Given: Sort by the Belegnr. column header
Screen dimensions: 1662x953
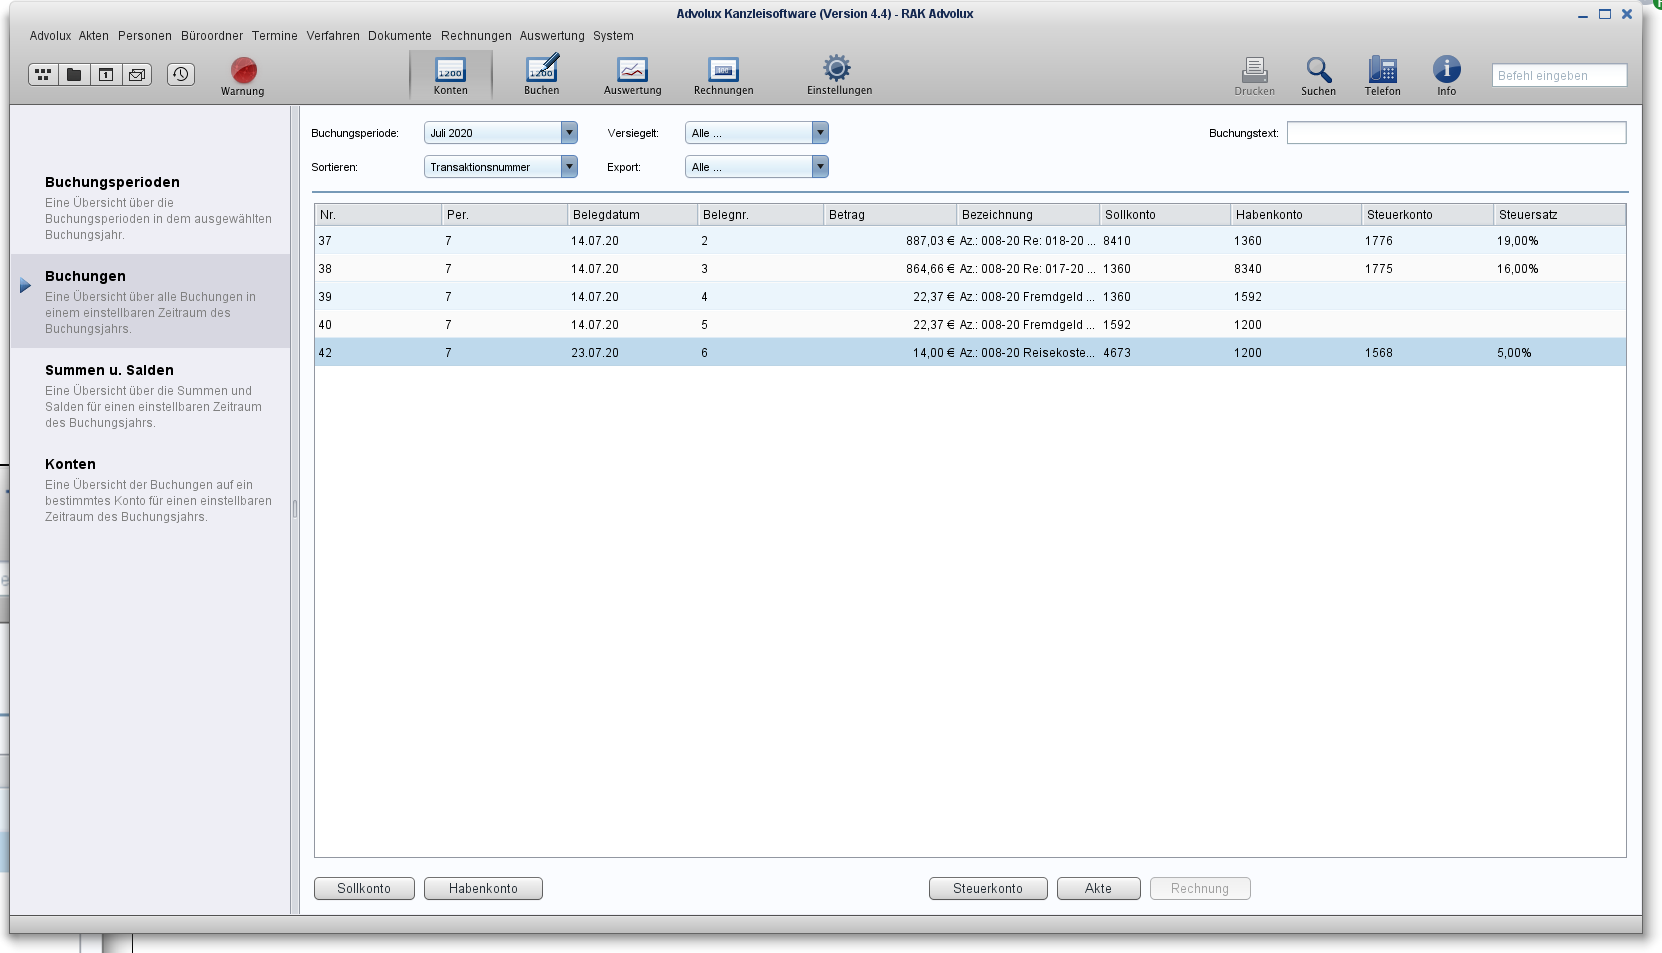Looking at the screenshot, I should (x=760, y=215).
